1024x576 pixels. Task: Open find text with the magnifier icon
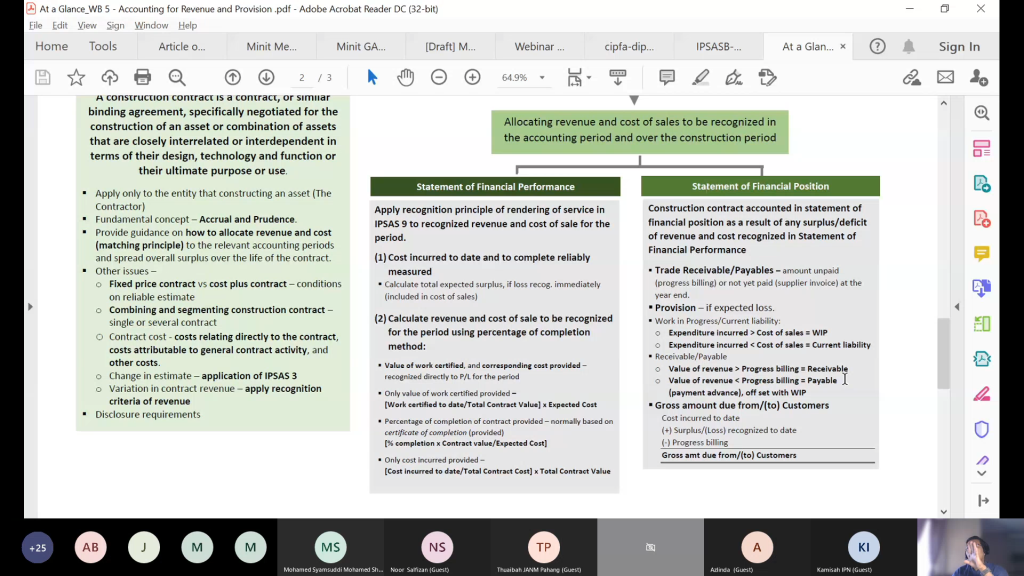point(176,78)
